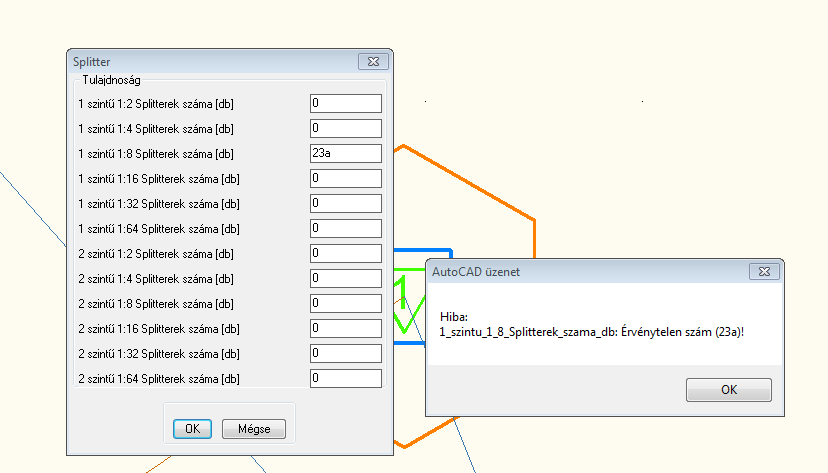Viewport: 828px width, 473px height.
Task: Focus the 1 szintű 1:2 Splitterek field
Action: click(x=346, y=103)
